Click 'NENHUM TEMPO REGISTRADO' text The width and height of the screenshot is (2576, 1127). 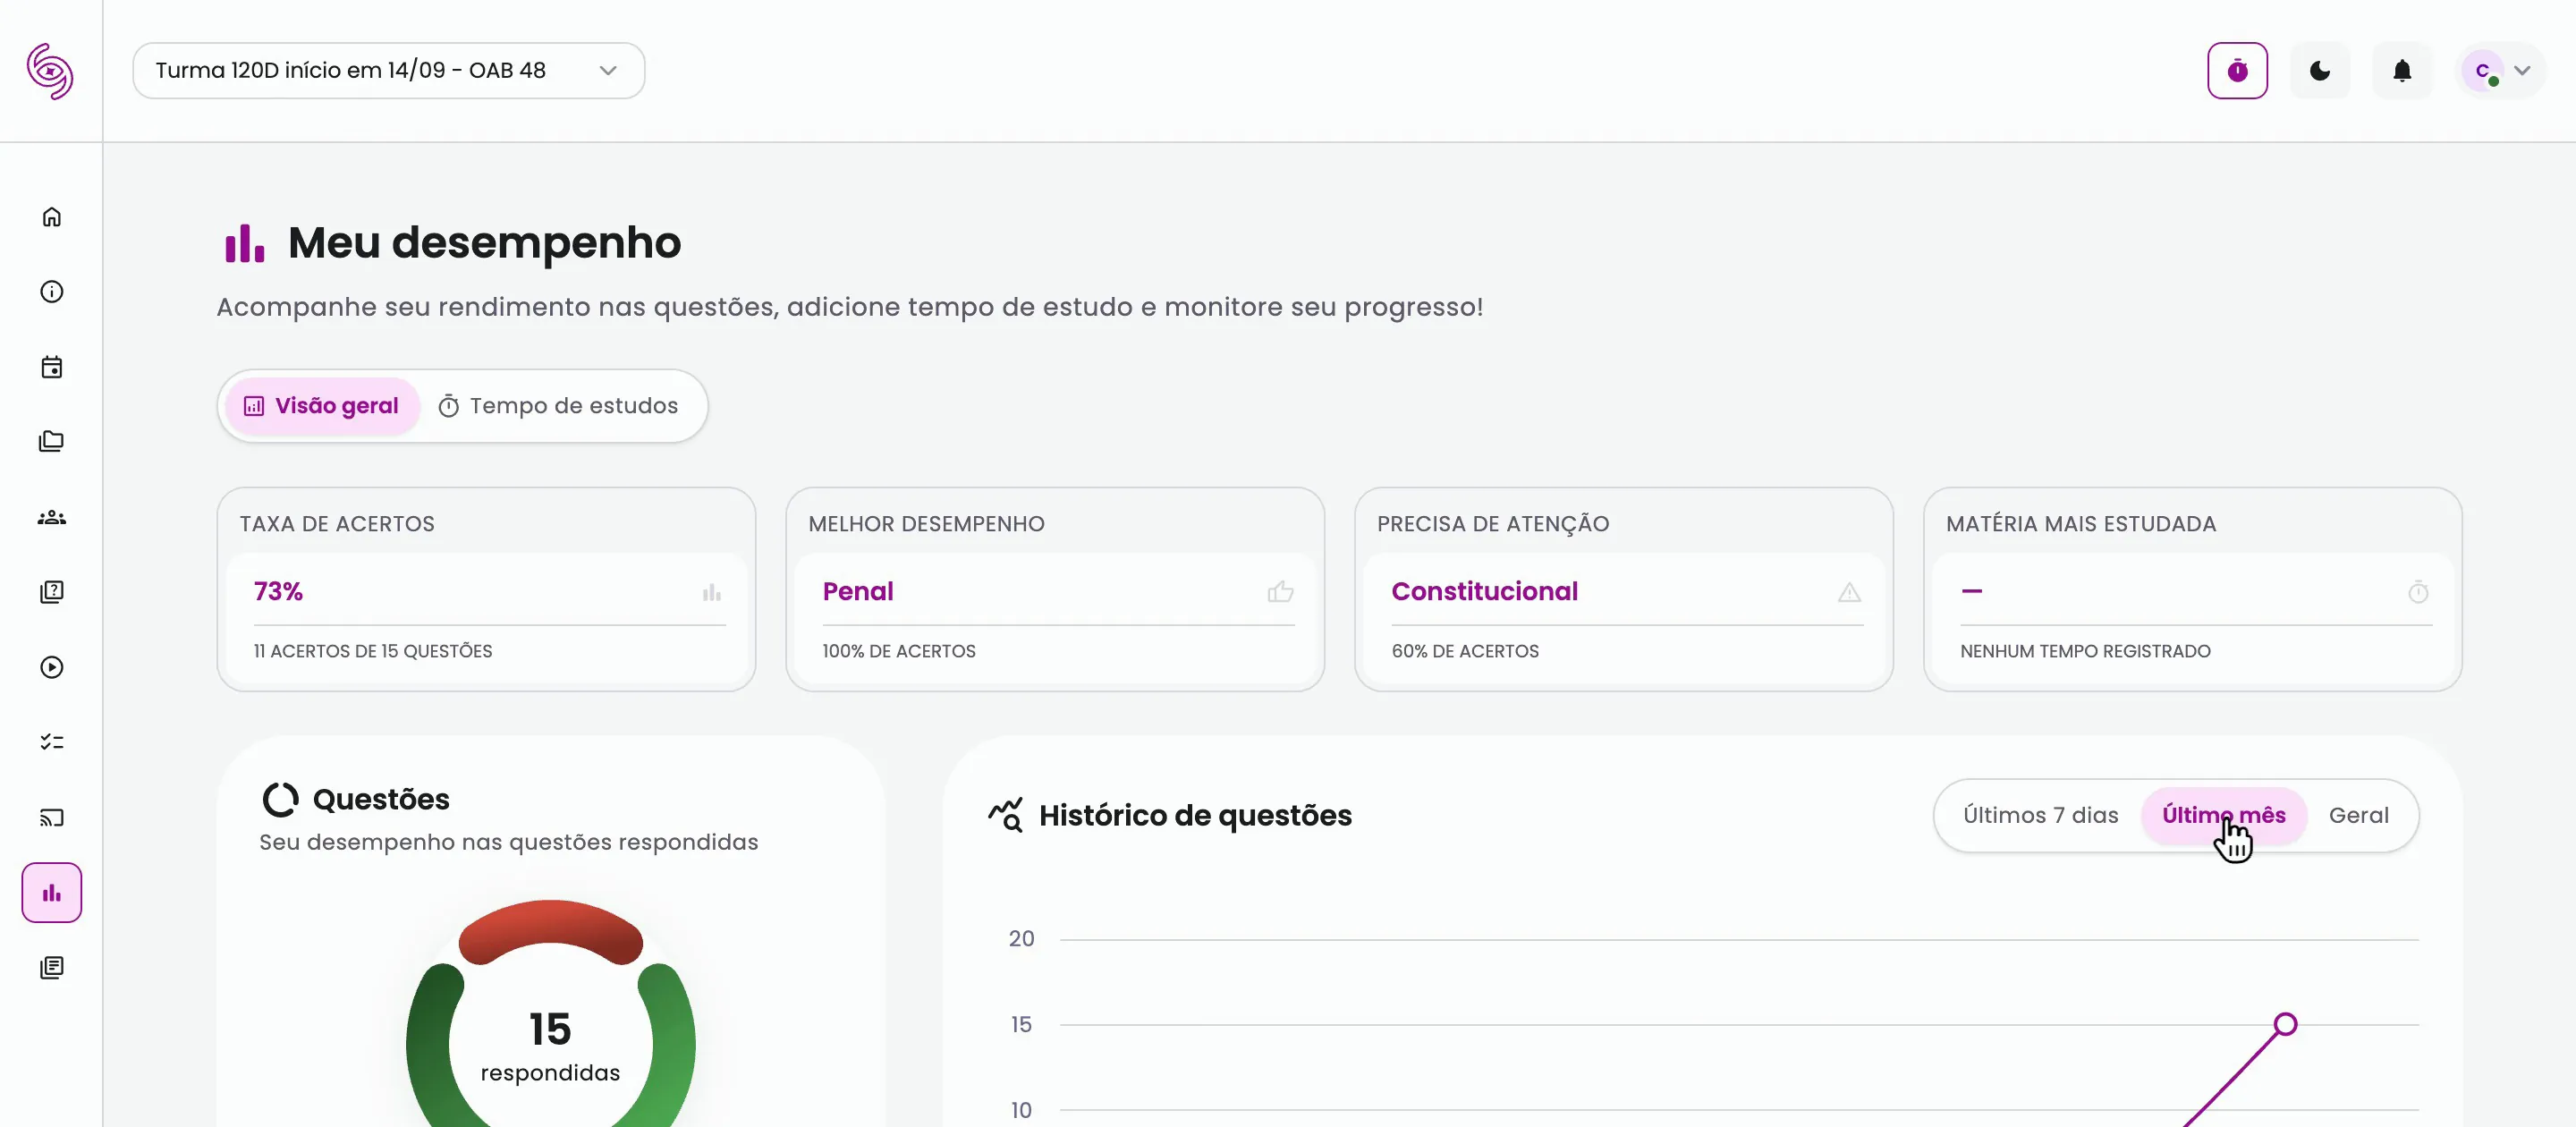tap(2084, 651)
